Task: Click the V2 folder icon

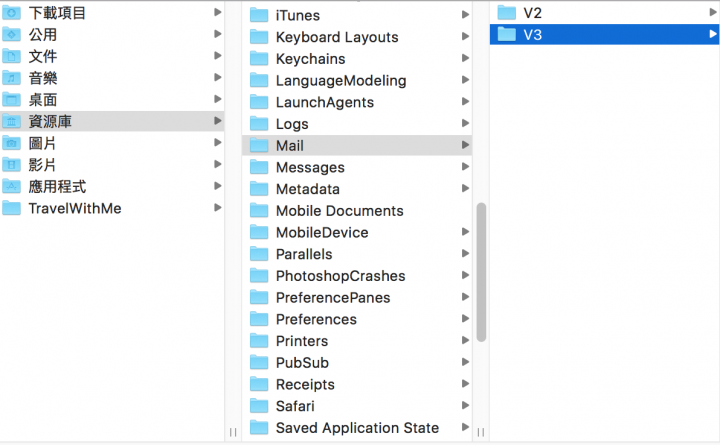Action: click(507, 12)
